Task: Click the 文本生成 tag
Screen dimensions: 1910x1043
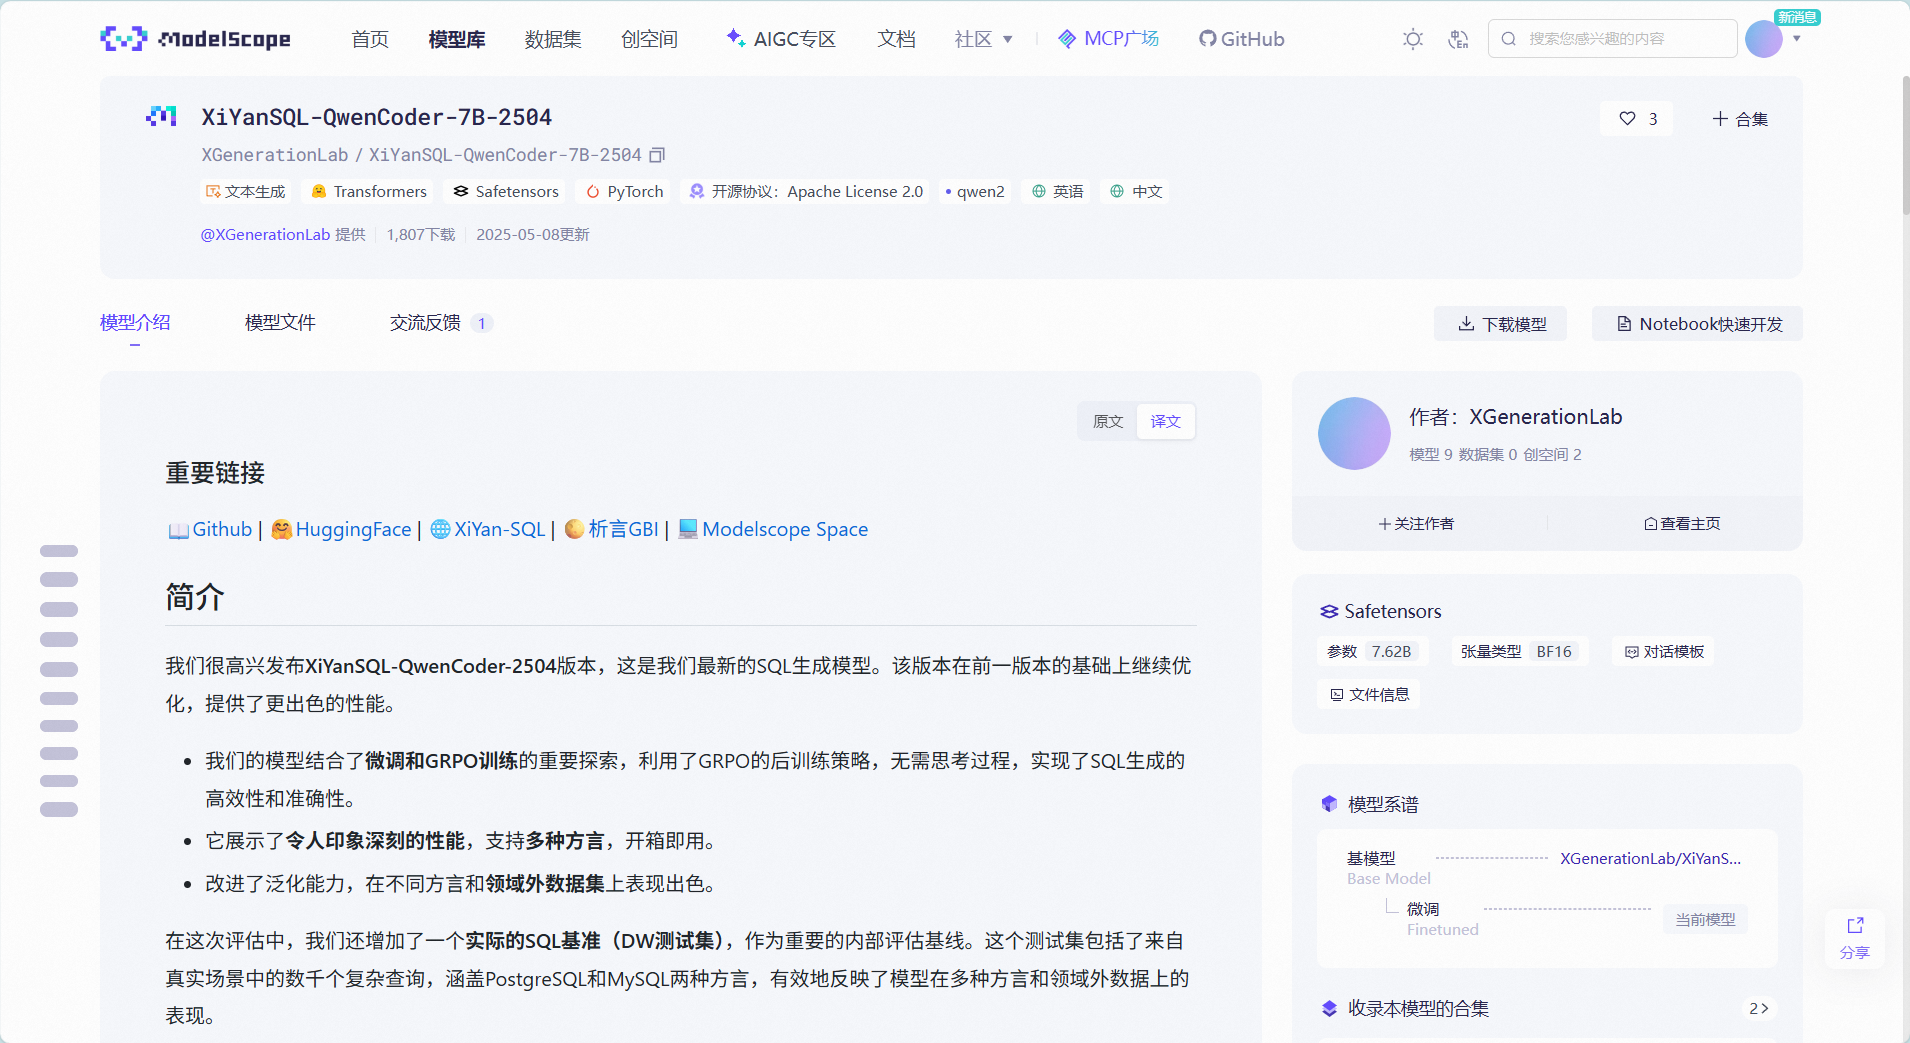Action: pyautogui.click(x=245, y=191)
